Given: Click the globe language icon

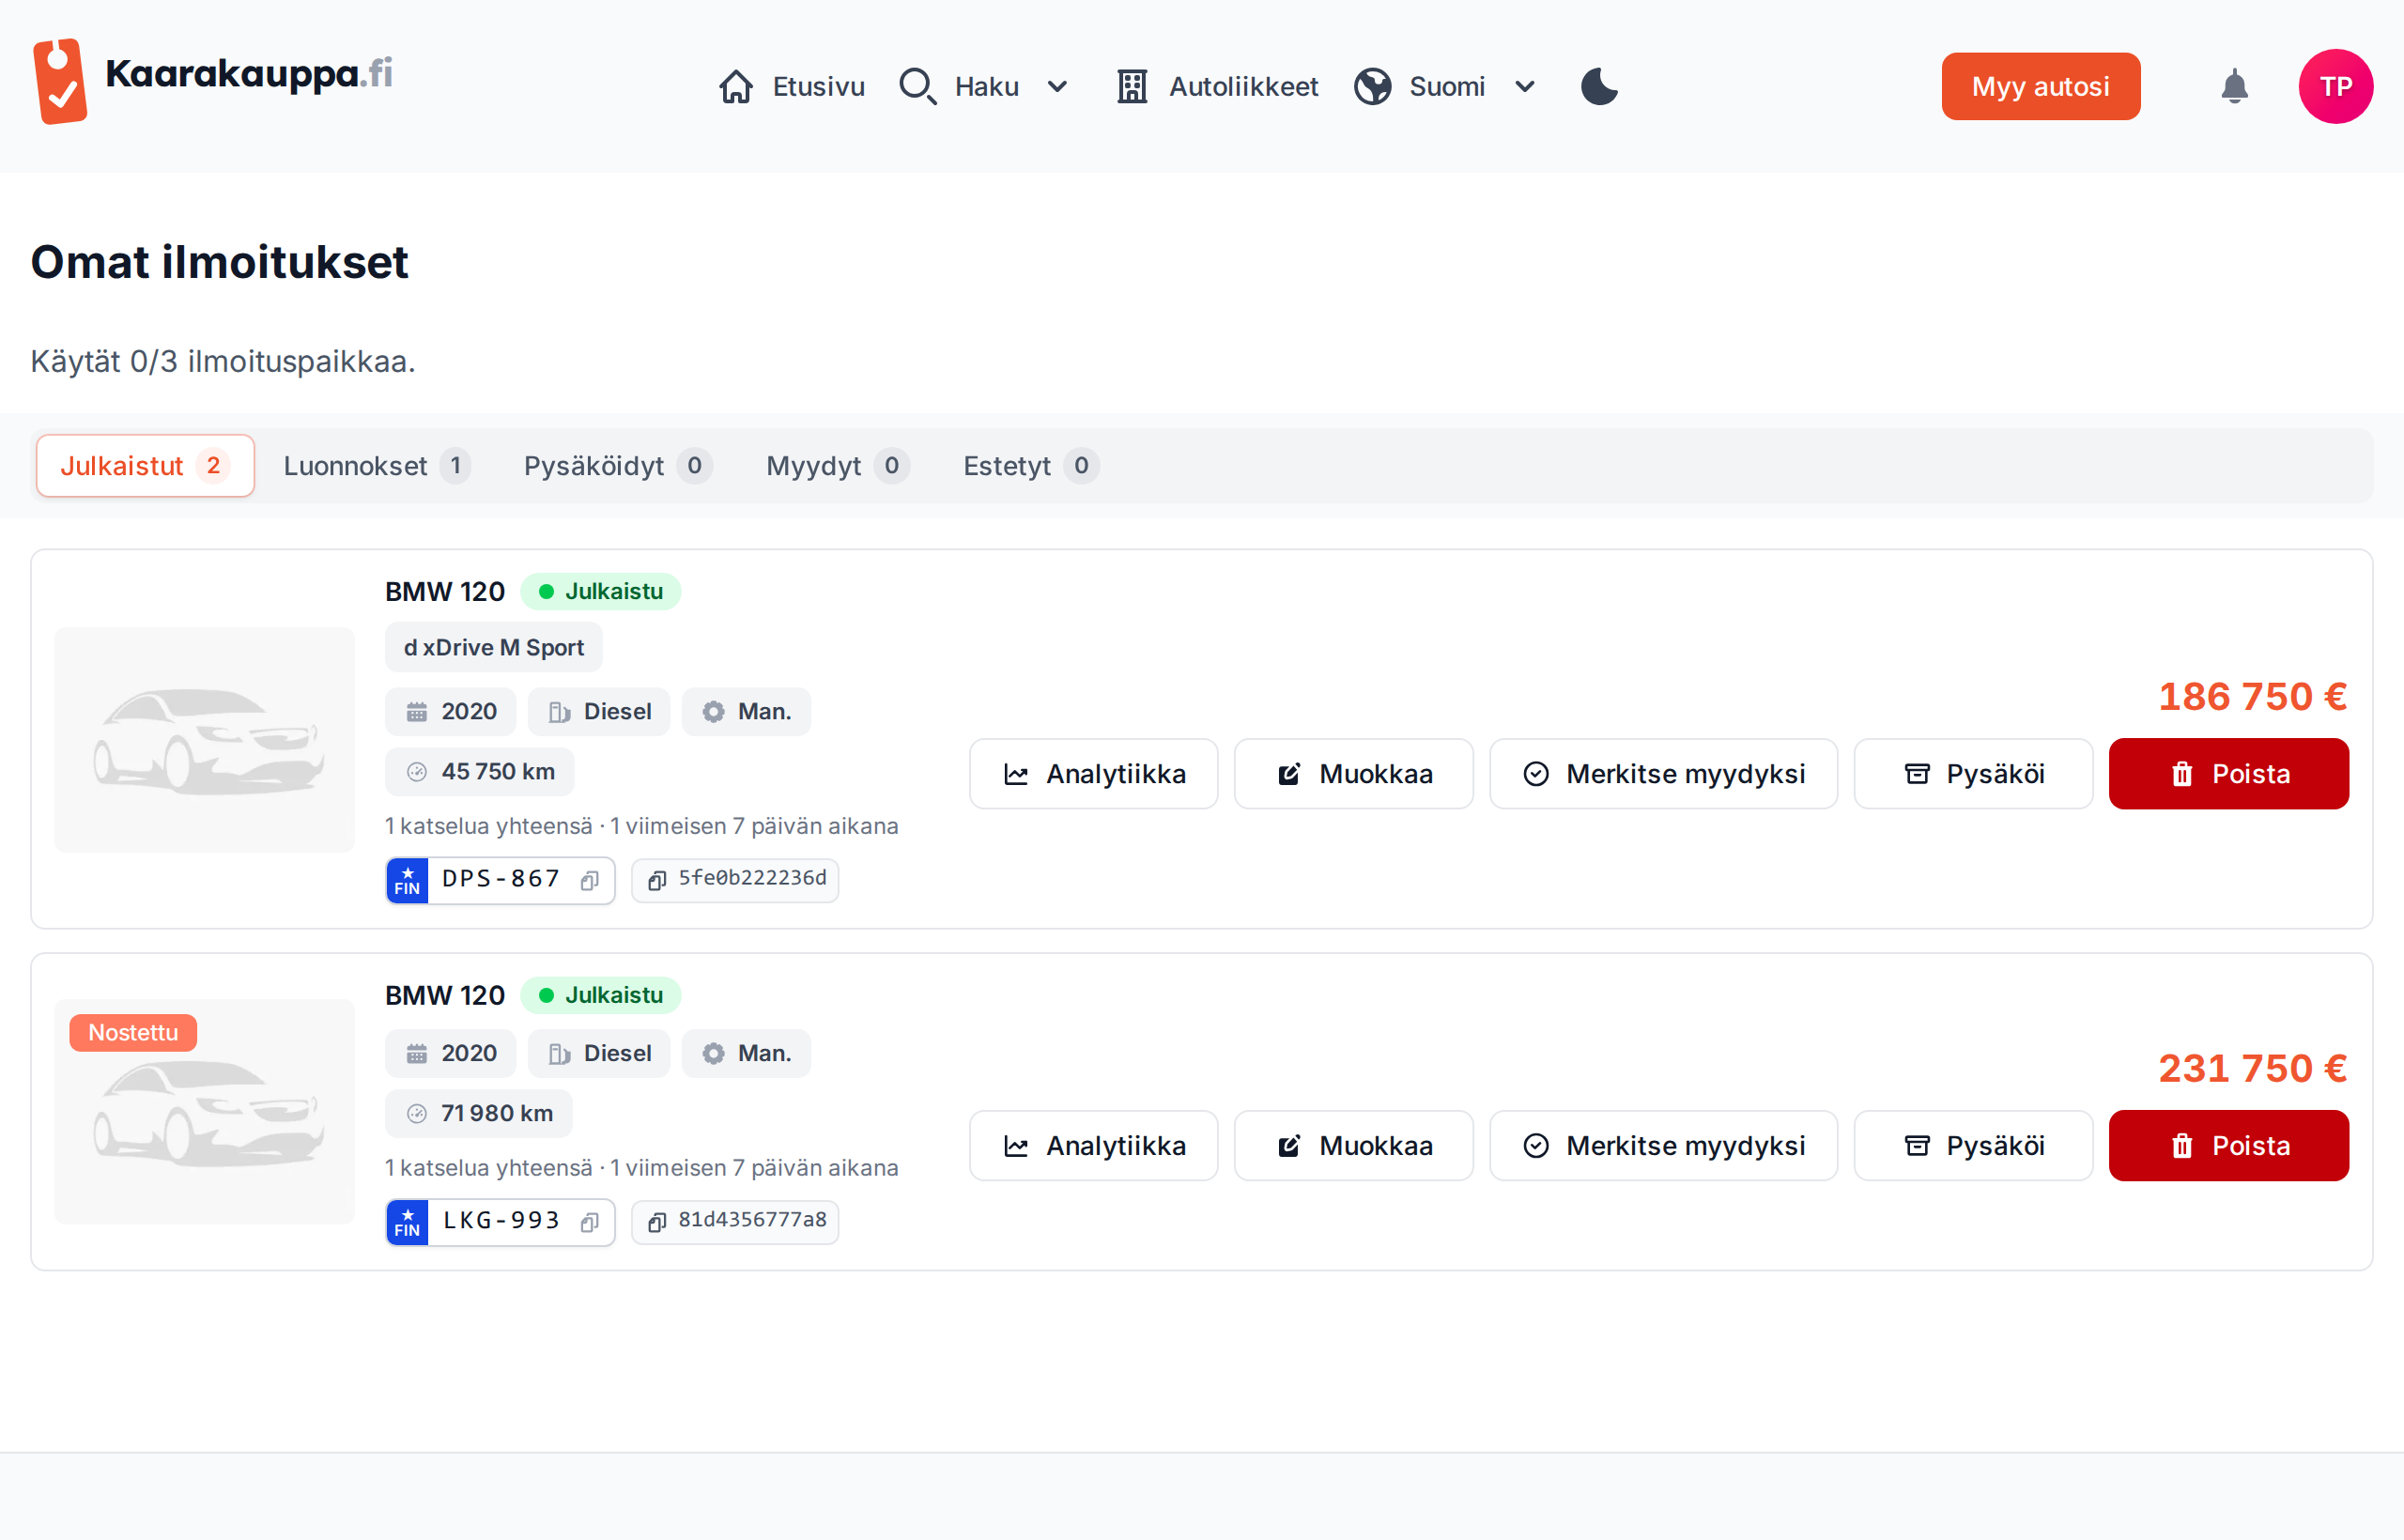Looking at the screenshot, I should (1373, 87).
